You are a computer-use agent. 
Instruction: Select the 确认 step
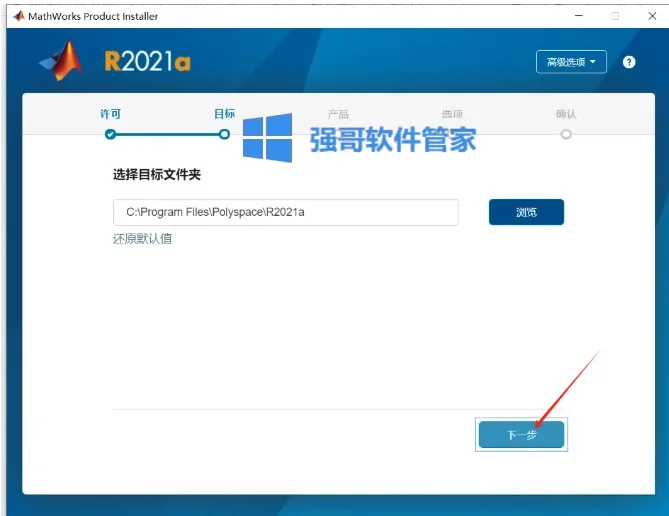566,114
